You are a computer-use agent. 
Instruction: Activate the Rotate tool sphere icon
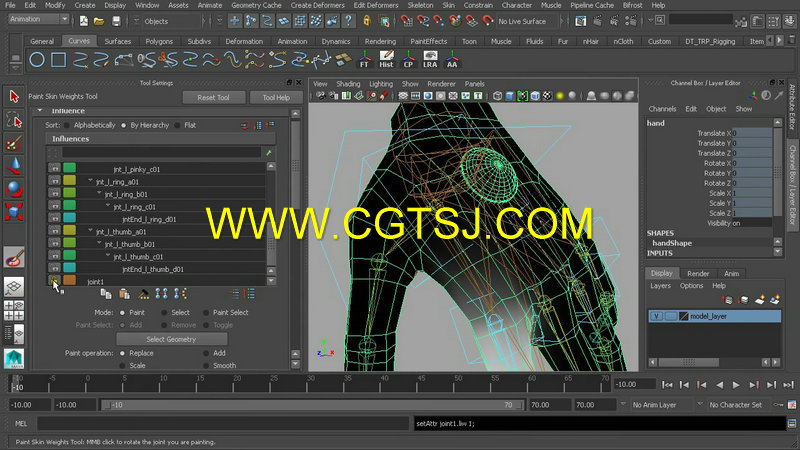[x=14, y=188]
